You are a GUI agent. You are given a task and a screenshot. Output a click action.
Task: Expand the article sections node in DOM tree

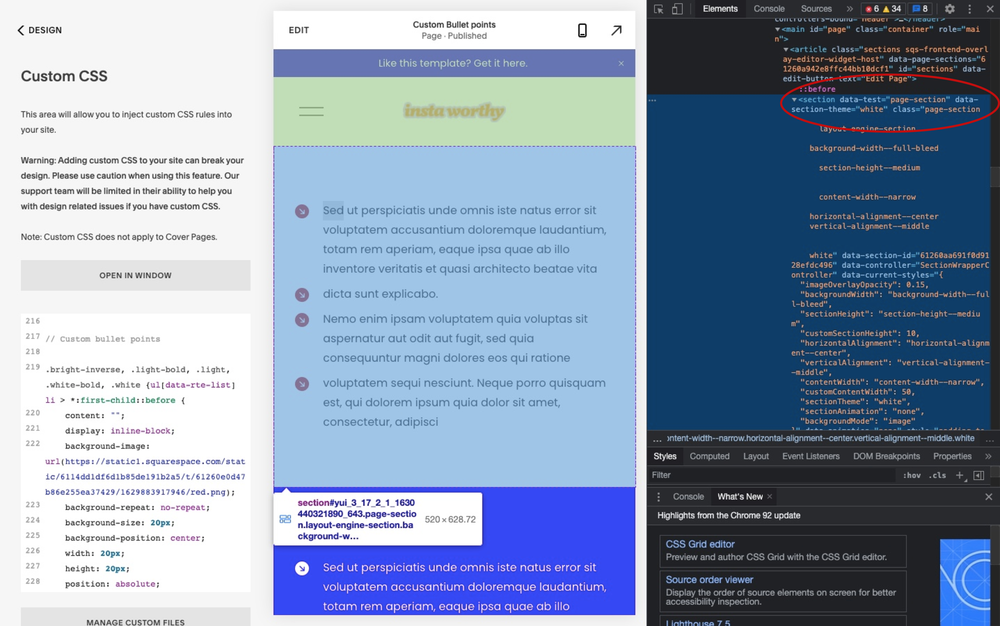coord(787,49)
